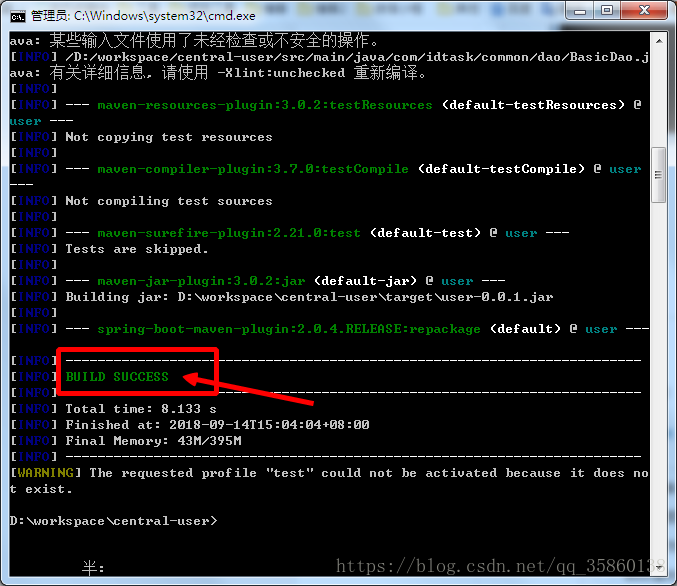
Task: Click the (default-testCompile) text
Action: (x=501, y=169)
